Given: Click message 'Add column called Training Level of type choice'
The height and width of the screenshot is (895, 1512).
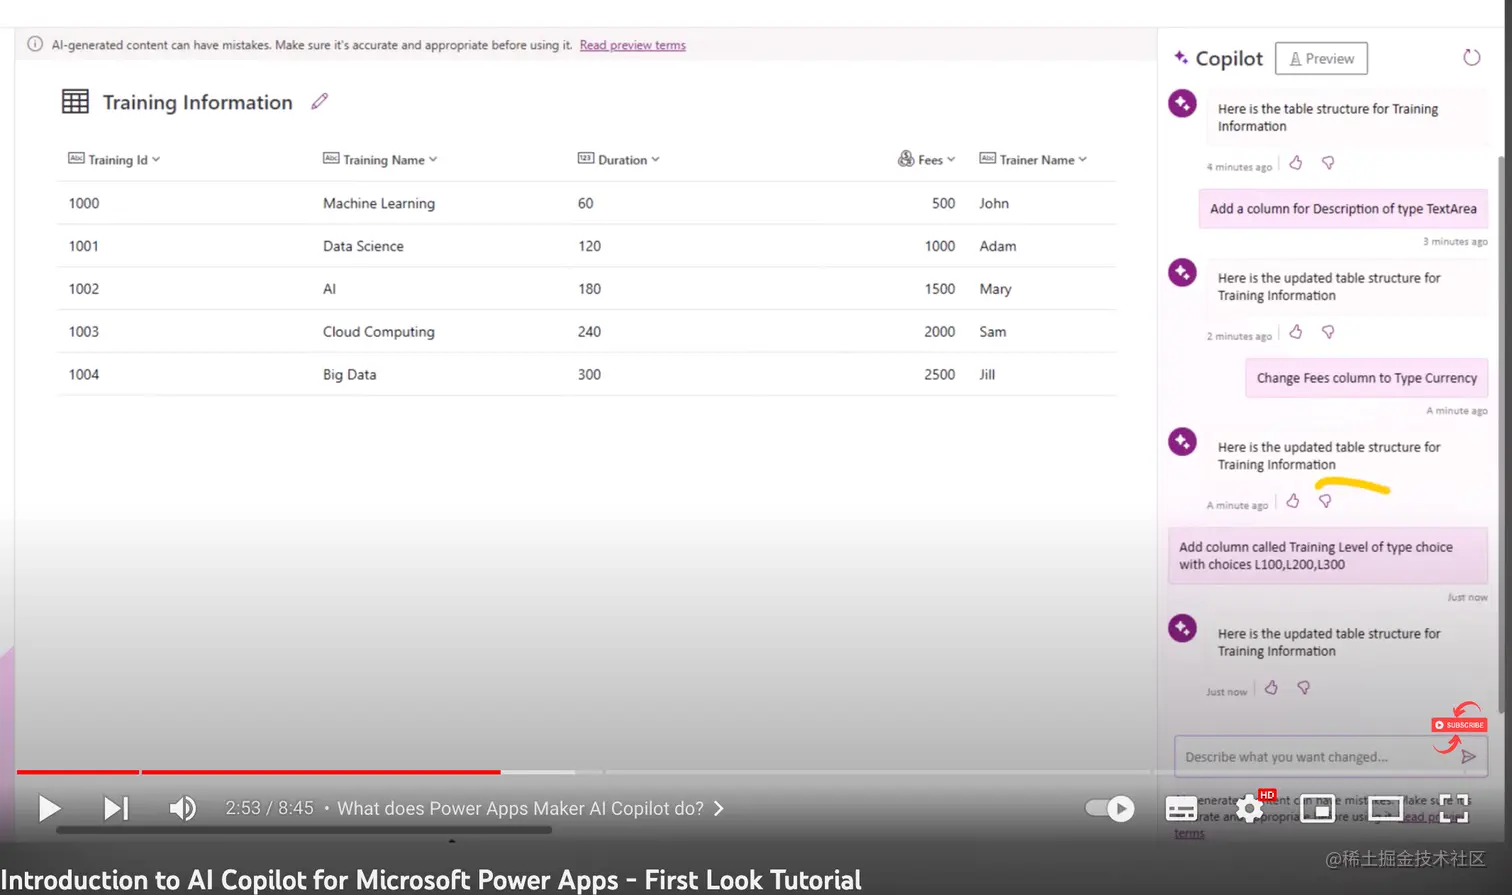Looking at the screenshot, I should point(1328,556).
